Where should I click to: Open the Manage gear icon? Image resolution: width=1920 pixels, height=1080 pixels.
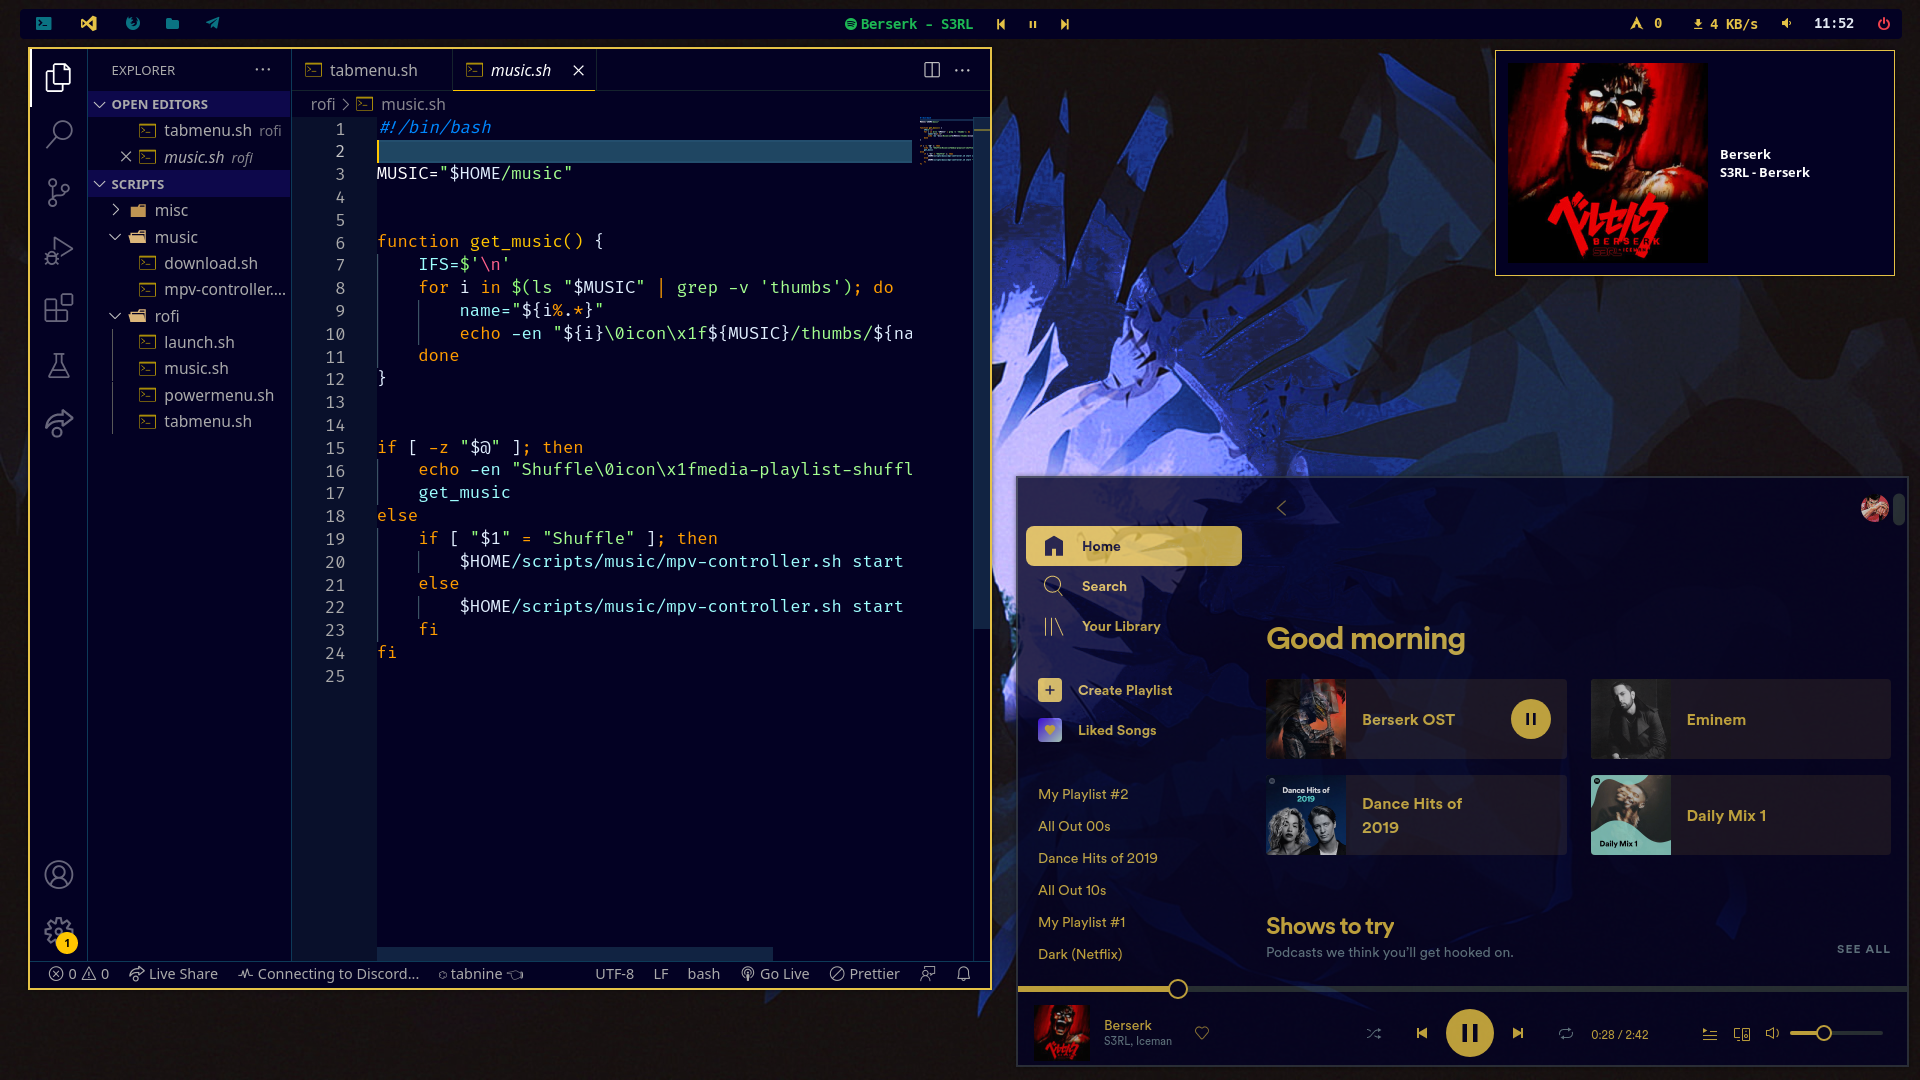click(59, 931)
